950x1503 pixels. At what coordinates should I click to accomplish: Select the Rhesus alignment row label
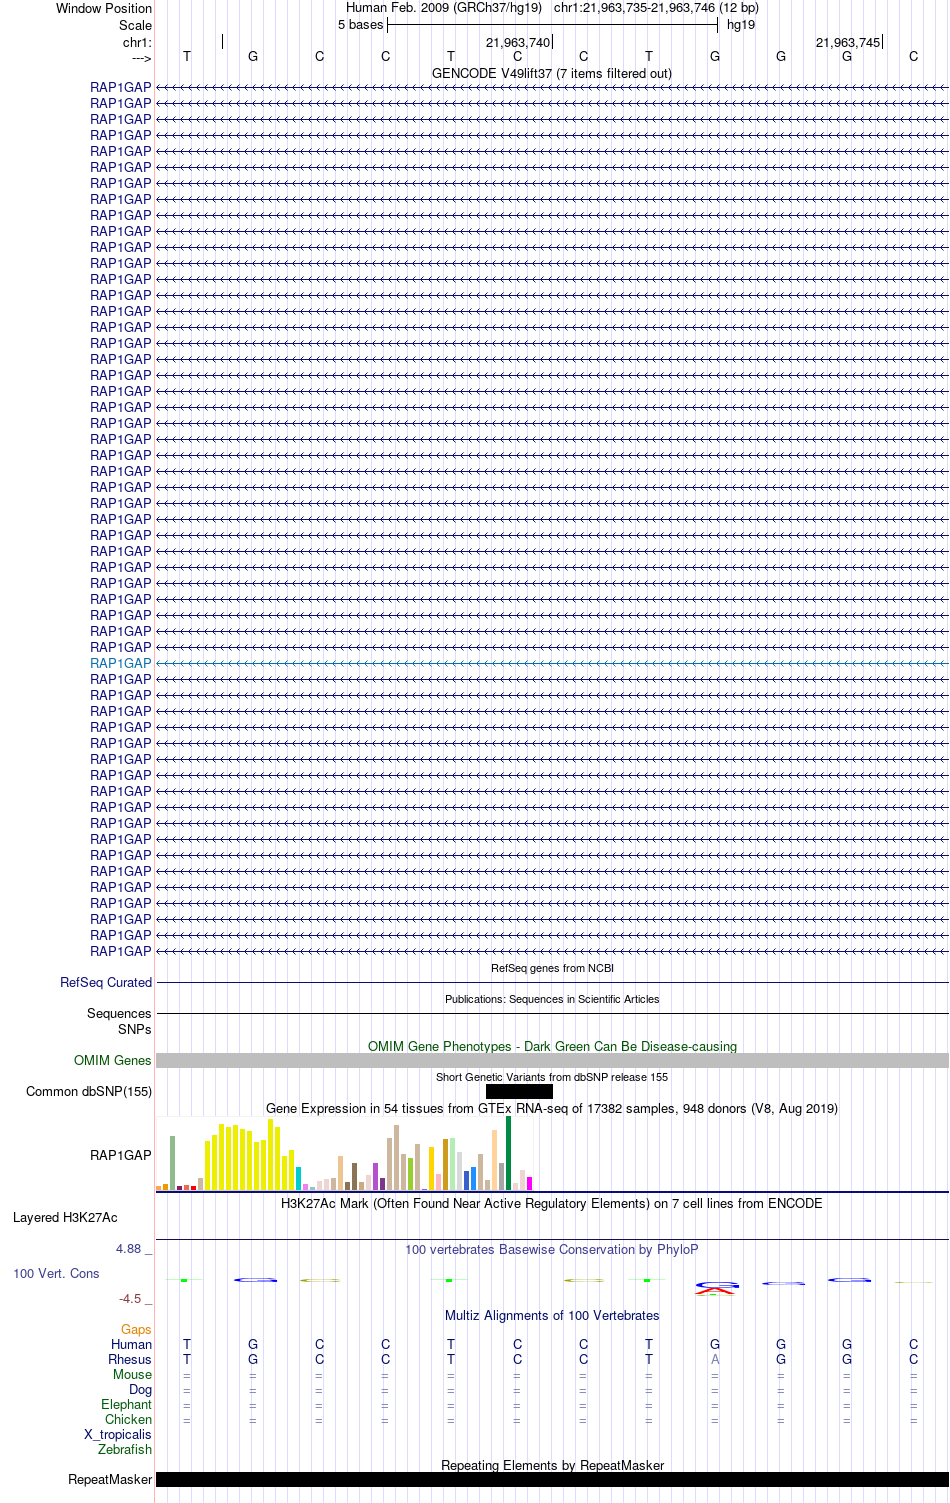(x=130, y=1359)
